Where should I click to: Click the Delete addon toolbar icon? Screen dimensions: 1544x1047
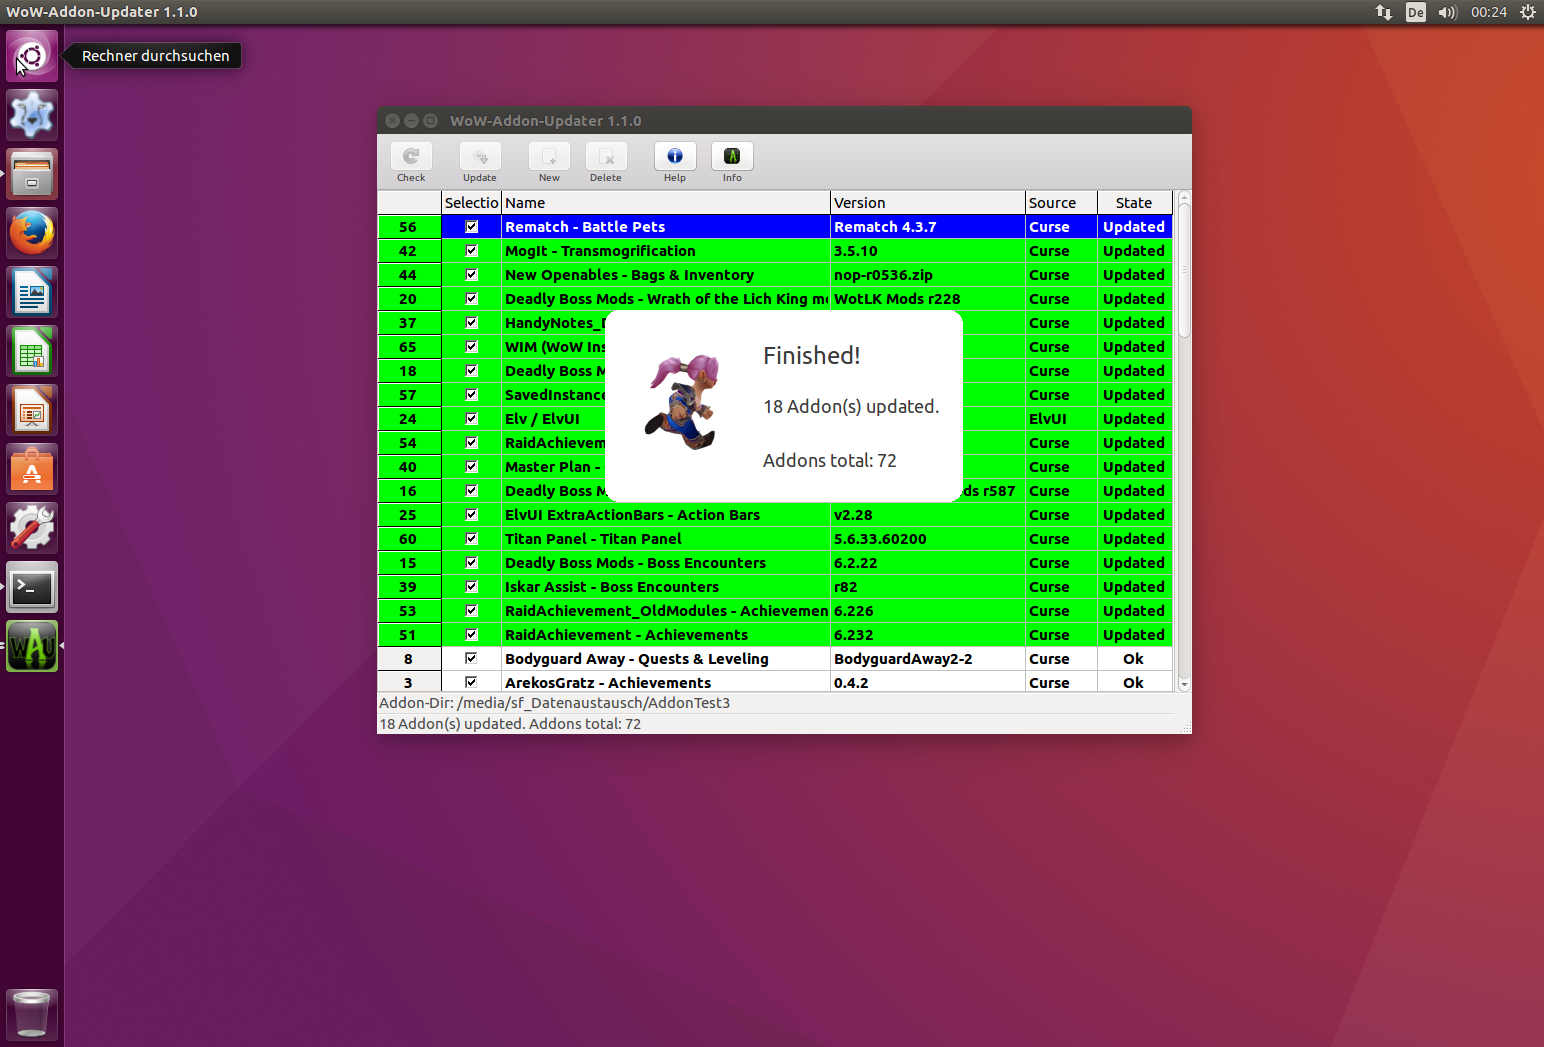[x=606, y=157]
